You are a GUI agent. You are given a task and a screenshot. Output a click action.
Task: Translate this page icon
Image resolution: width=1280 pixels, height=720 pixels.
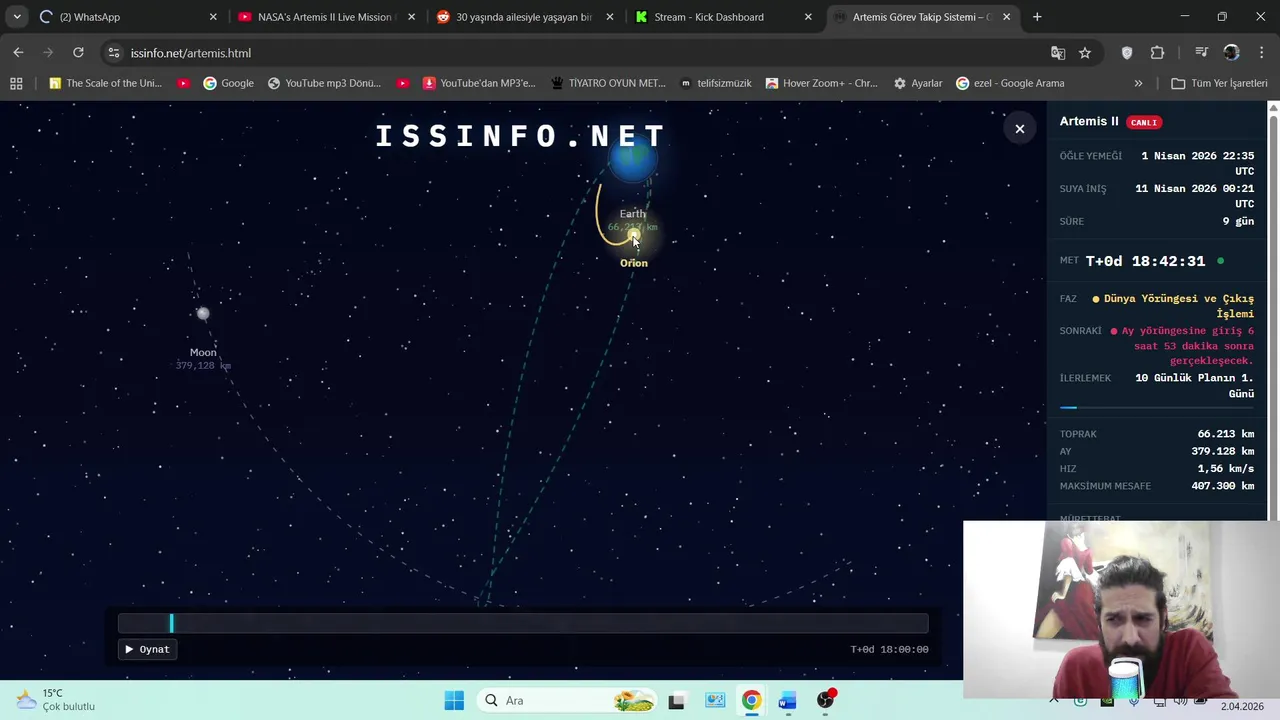point(1058,53)
